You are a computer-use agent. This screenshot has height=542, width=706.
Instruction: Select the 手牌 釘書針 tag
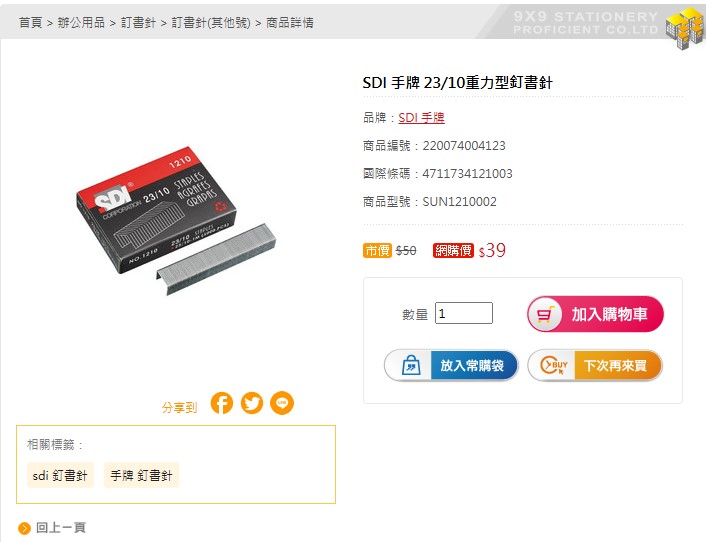(141, 475)
